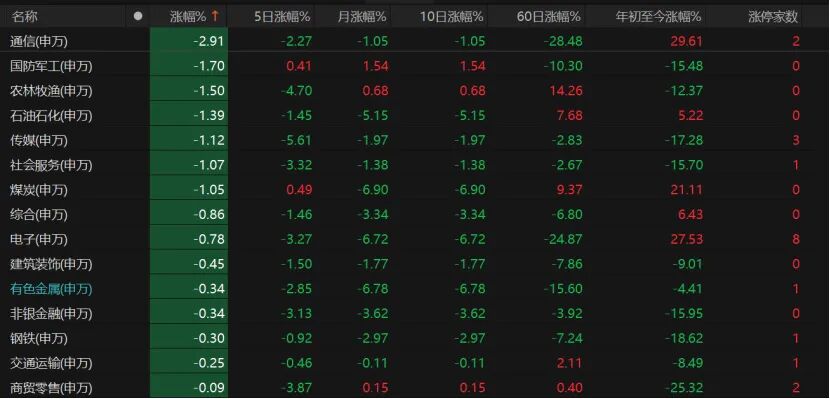Screen dimensions: 830x399
Task: Click 商贸零售 year-to-date value -25.32
Action: coord(683,387)
